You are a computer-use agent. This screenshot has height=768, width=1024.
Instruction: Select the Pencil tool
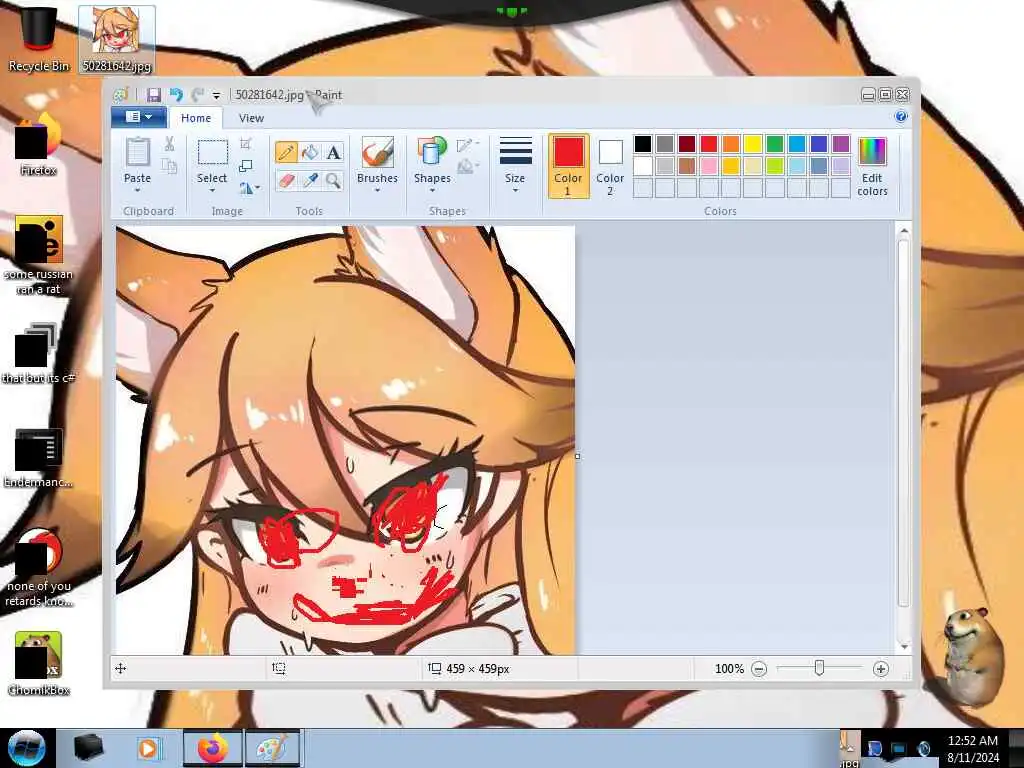point(286,152)
